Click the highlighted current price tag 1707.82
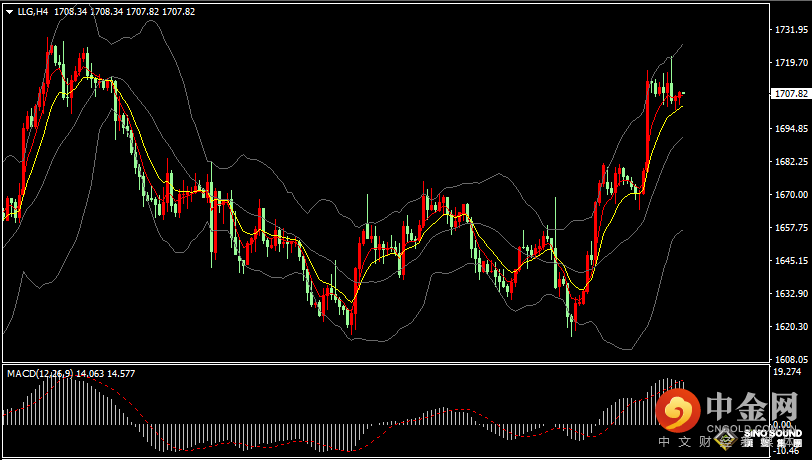812x460 pixels. 791,94
